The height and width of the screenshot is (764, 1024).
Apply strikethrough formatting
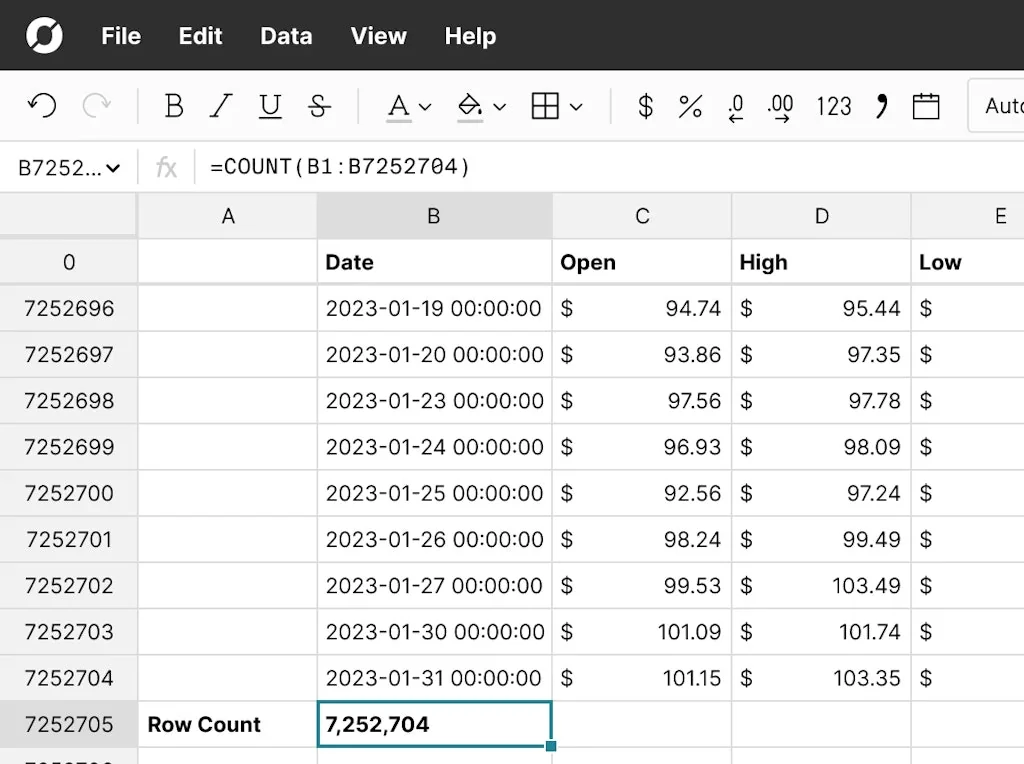point(319,106)
